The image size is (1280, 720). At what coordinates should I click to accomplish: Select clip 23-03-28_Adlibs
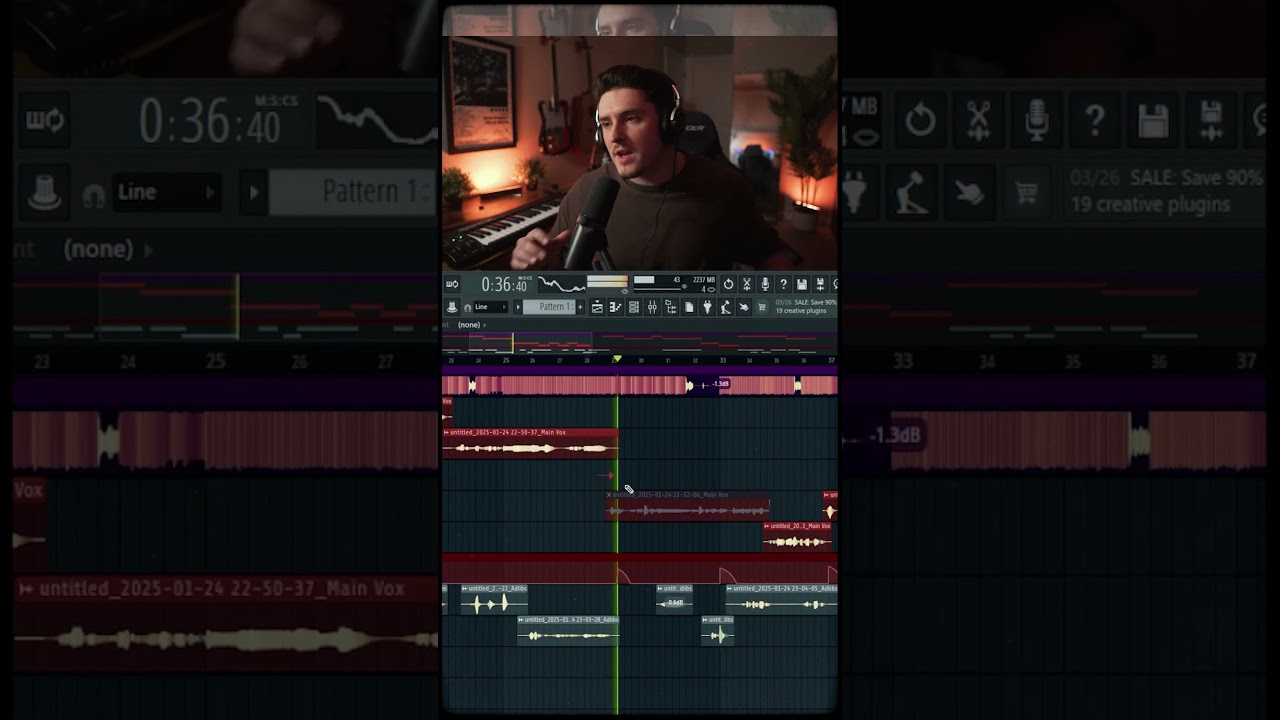[568, 630]
